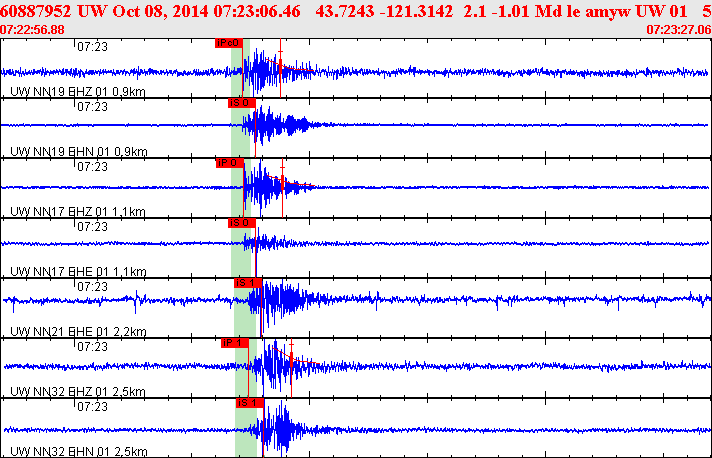The width and height of the screenshot is (712, 458).
Task: Click the start time 07:22:56.88 label
Action: coord(33,30)
